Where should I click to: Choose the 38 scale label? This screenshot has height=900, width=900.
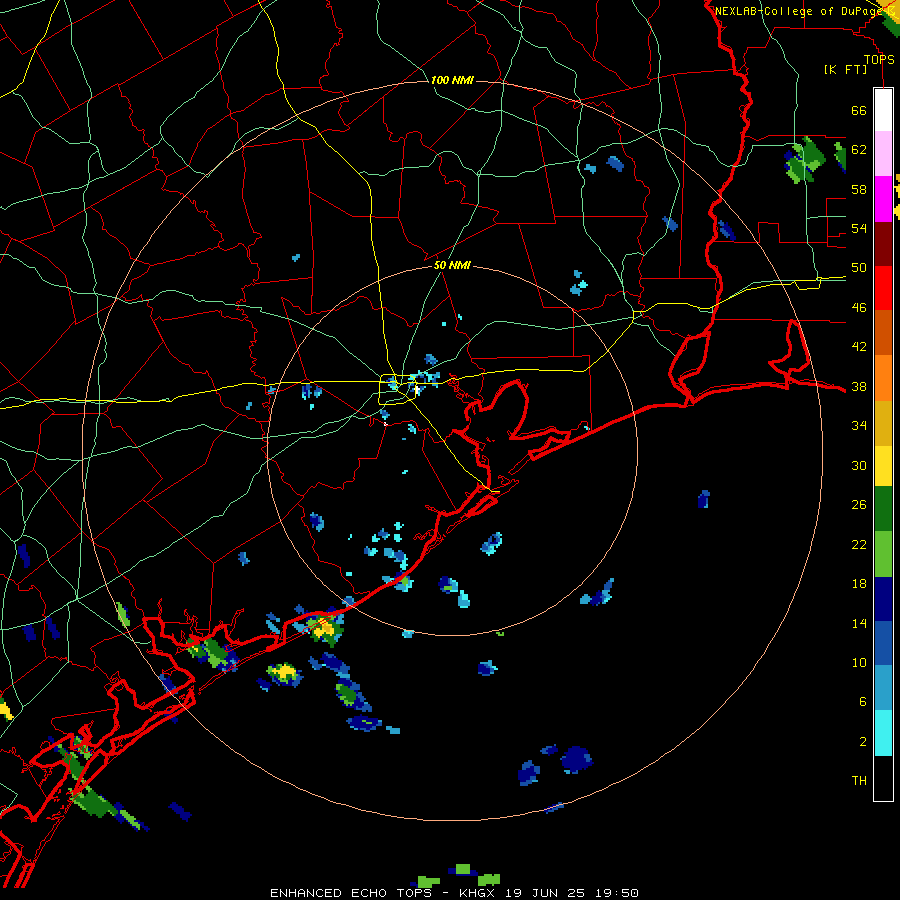[x=859, y=386]
